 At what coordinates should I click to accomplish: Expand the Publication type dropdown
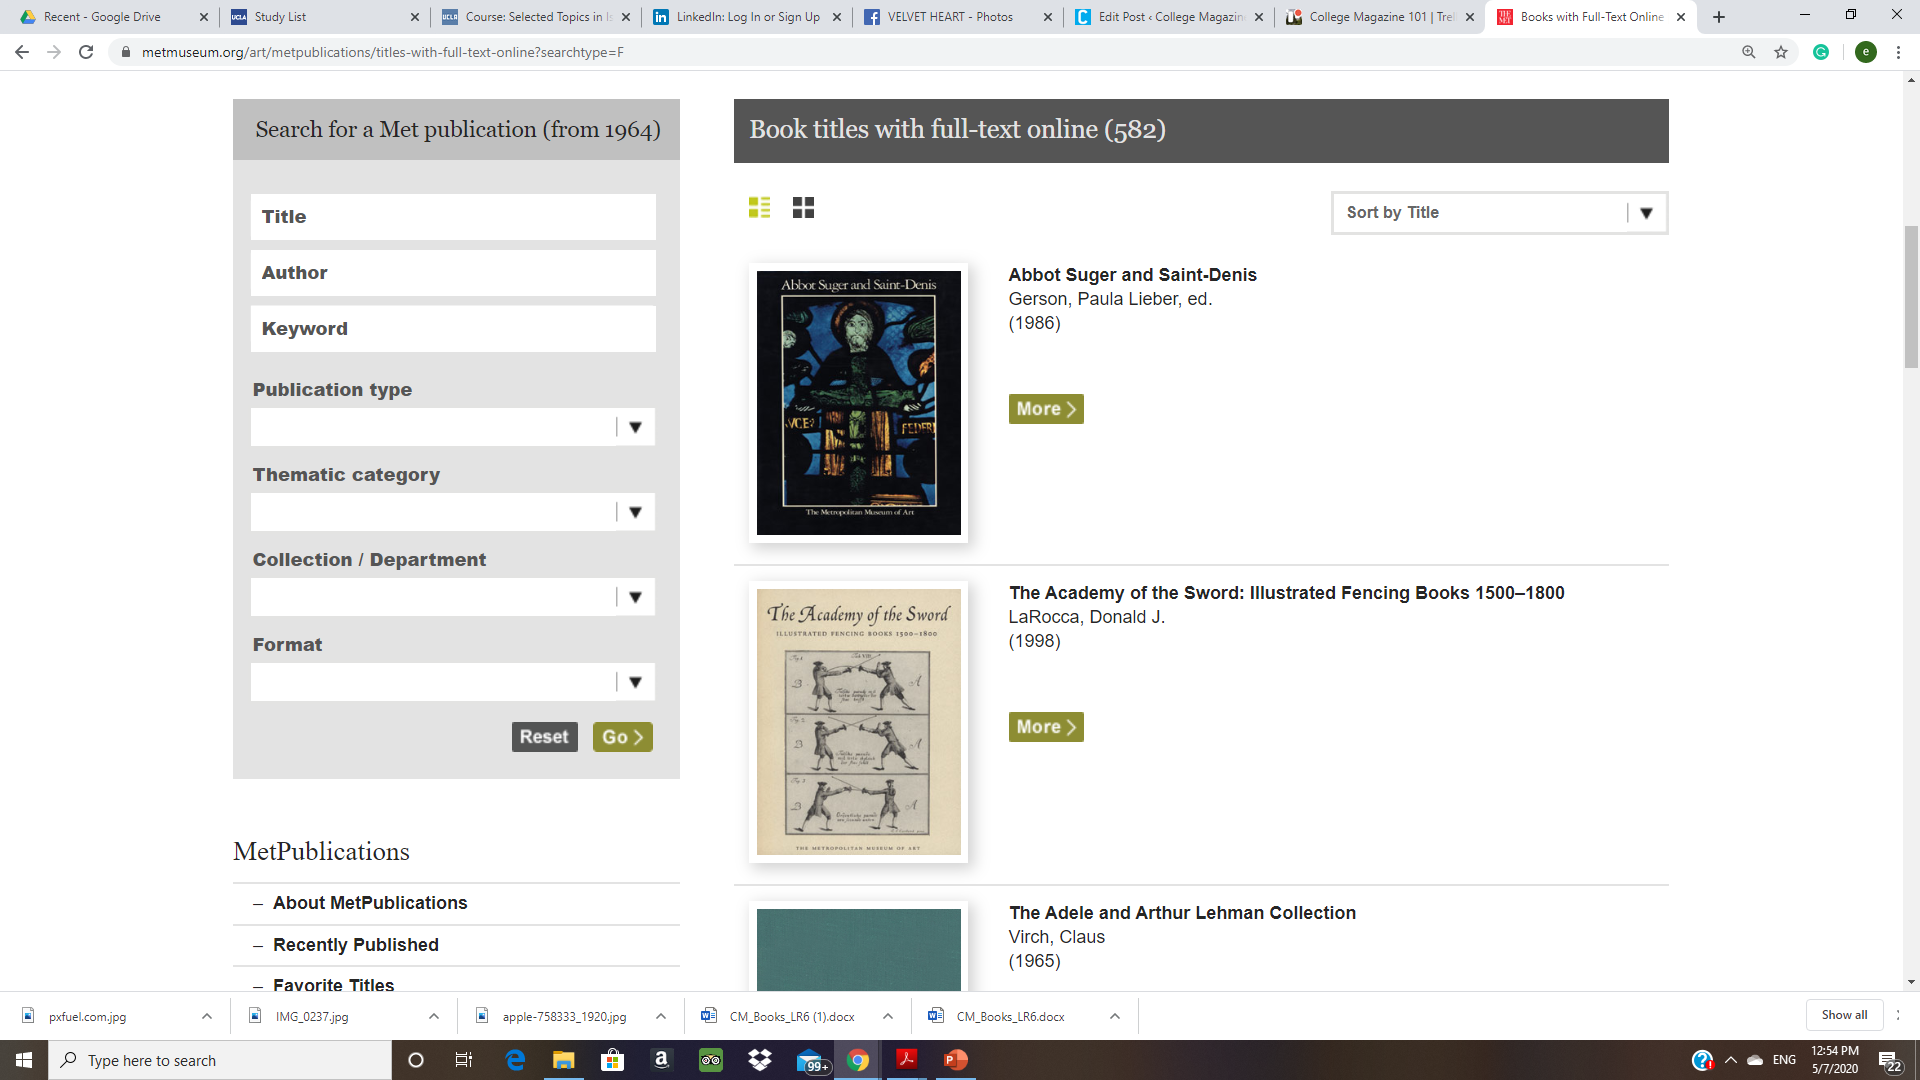pos(453,427)
